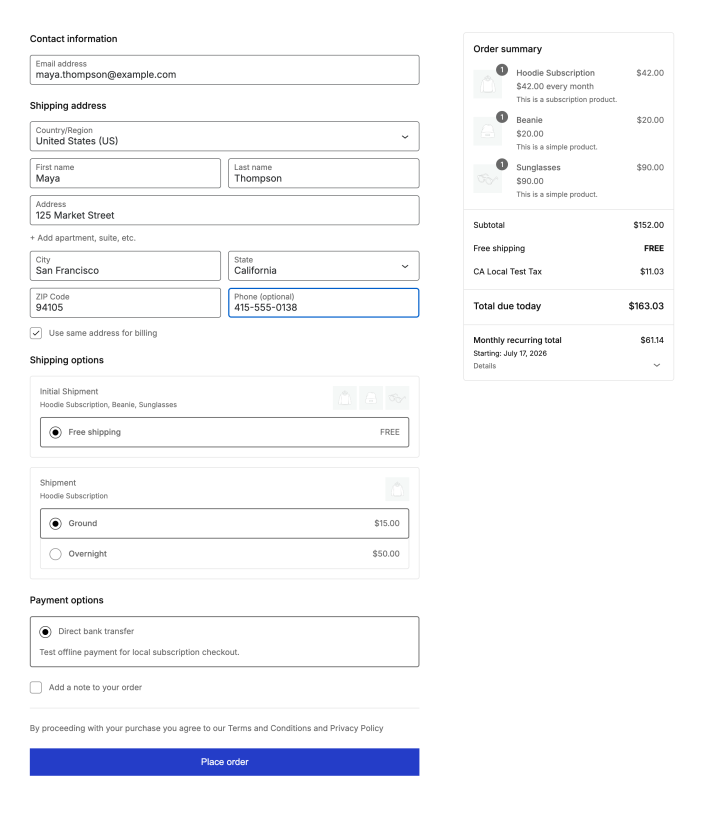Click the quantity badge on Hoodie Subscription
This screenshot has width=704, height=825.
[502, 69]
